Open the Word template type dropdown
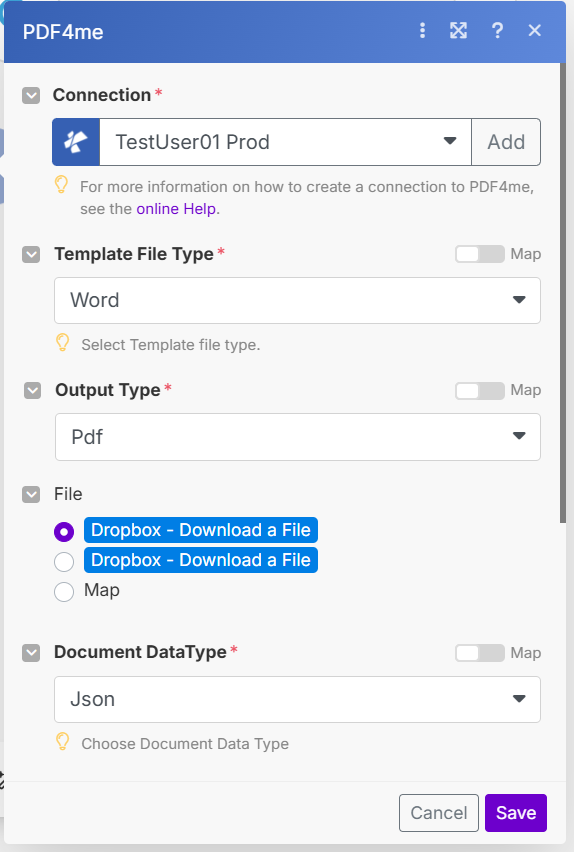Image resolution: width=574 pixels, height=852 pixels. (x=297, y=300)
